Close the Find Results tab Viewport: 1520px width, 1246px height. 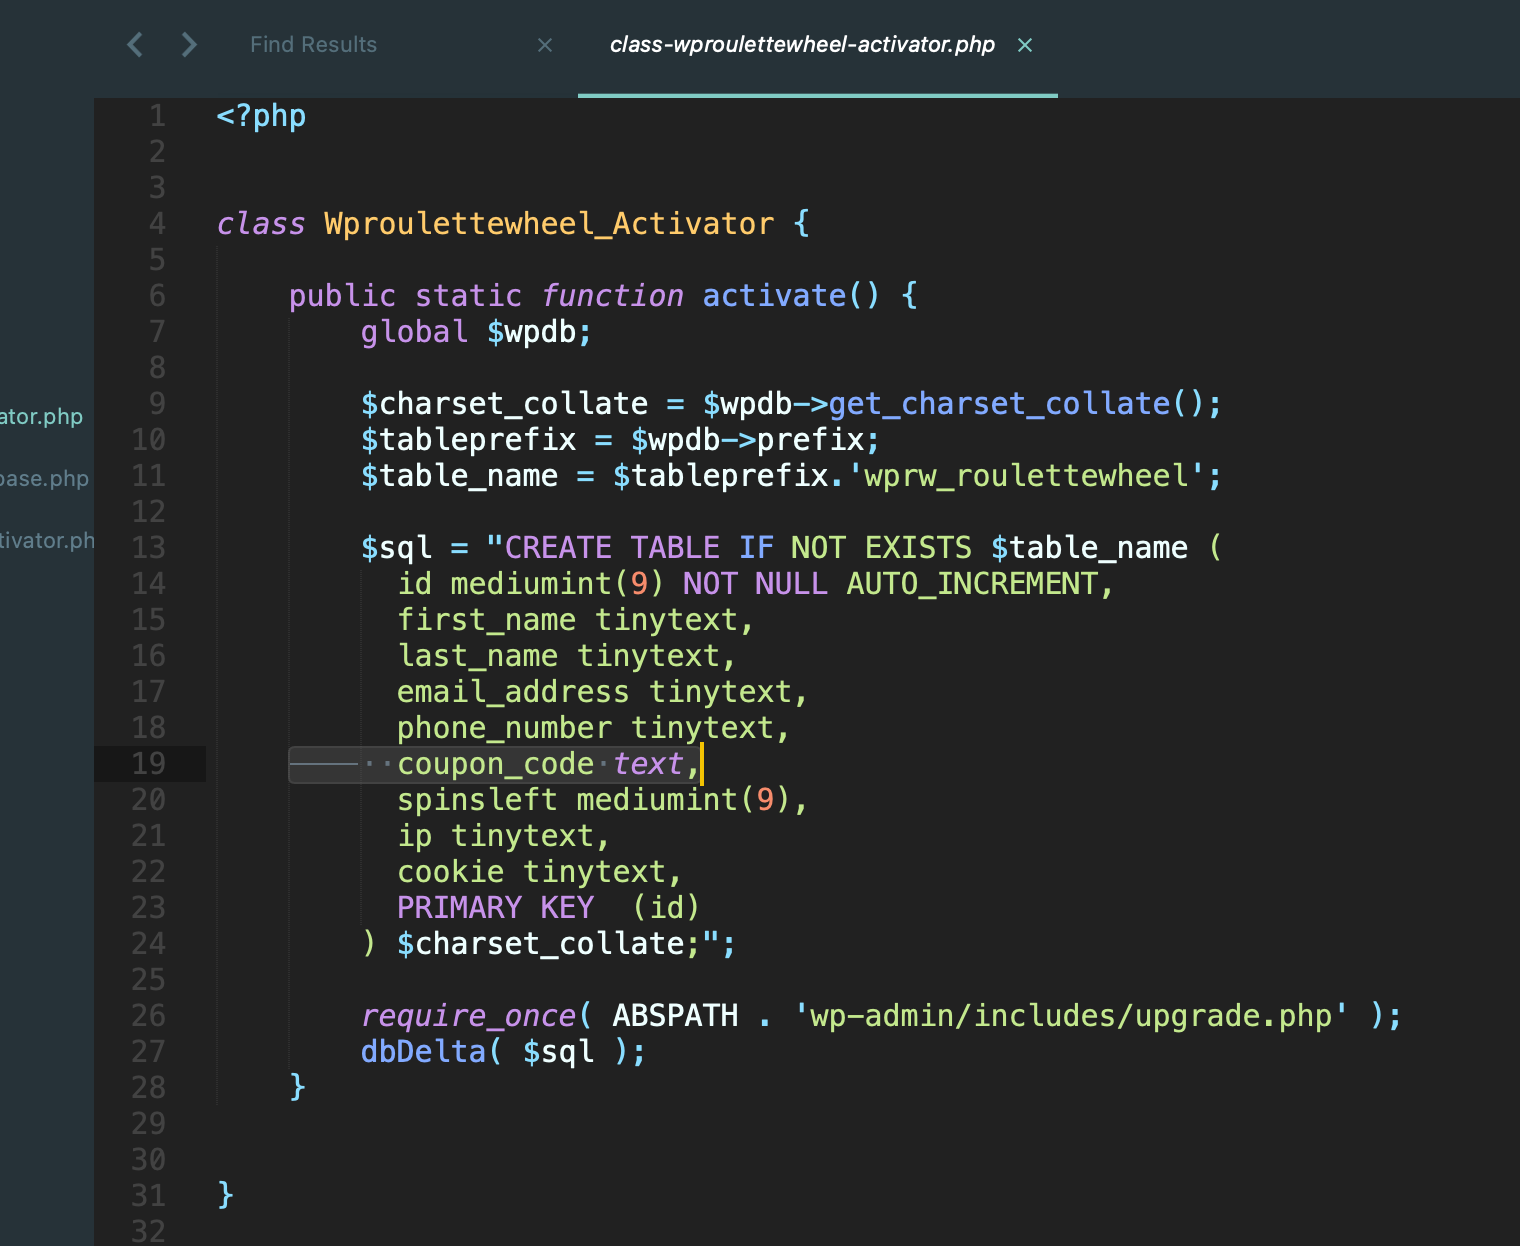pos(545,44)
